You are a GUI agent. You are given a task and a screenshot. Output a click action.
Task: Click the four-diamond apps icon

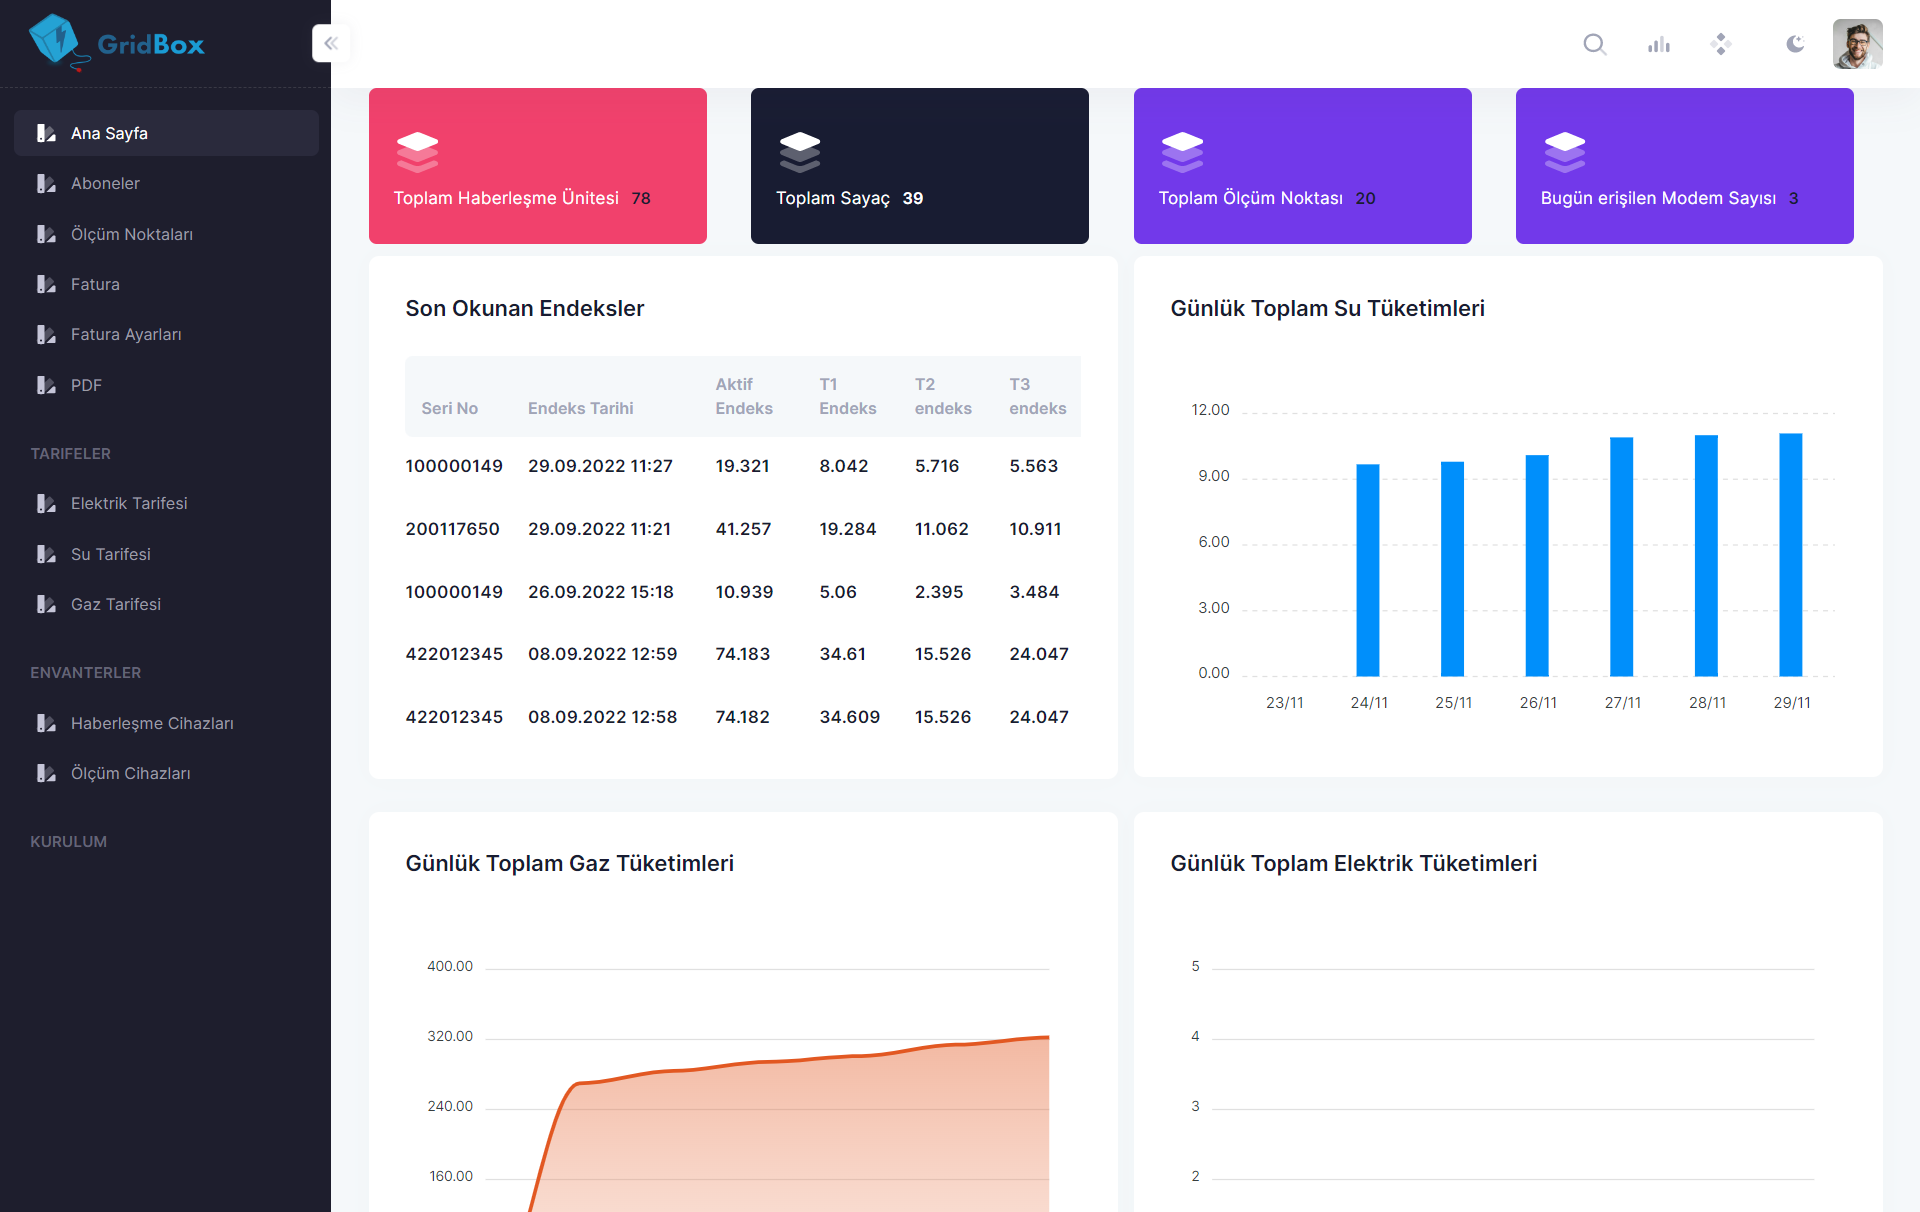[1721, 44]
